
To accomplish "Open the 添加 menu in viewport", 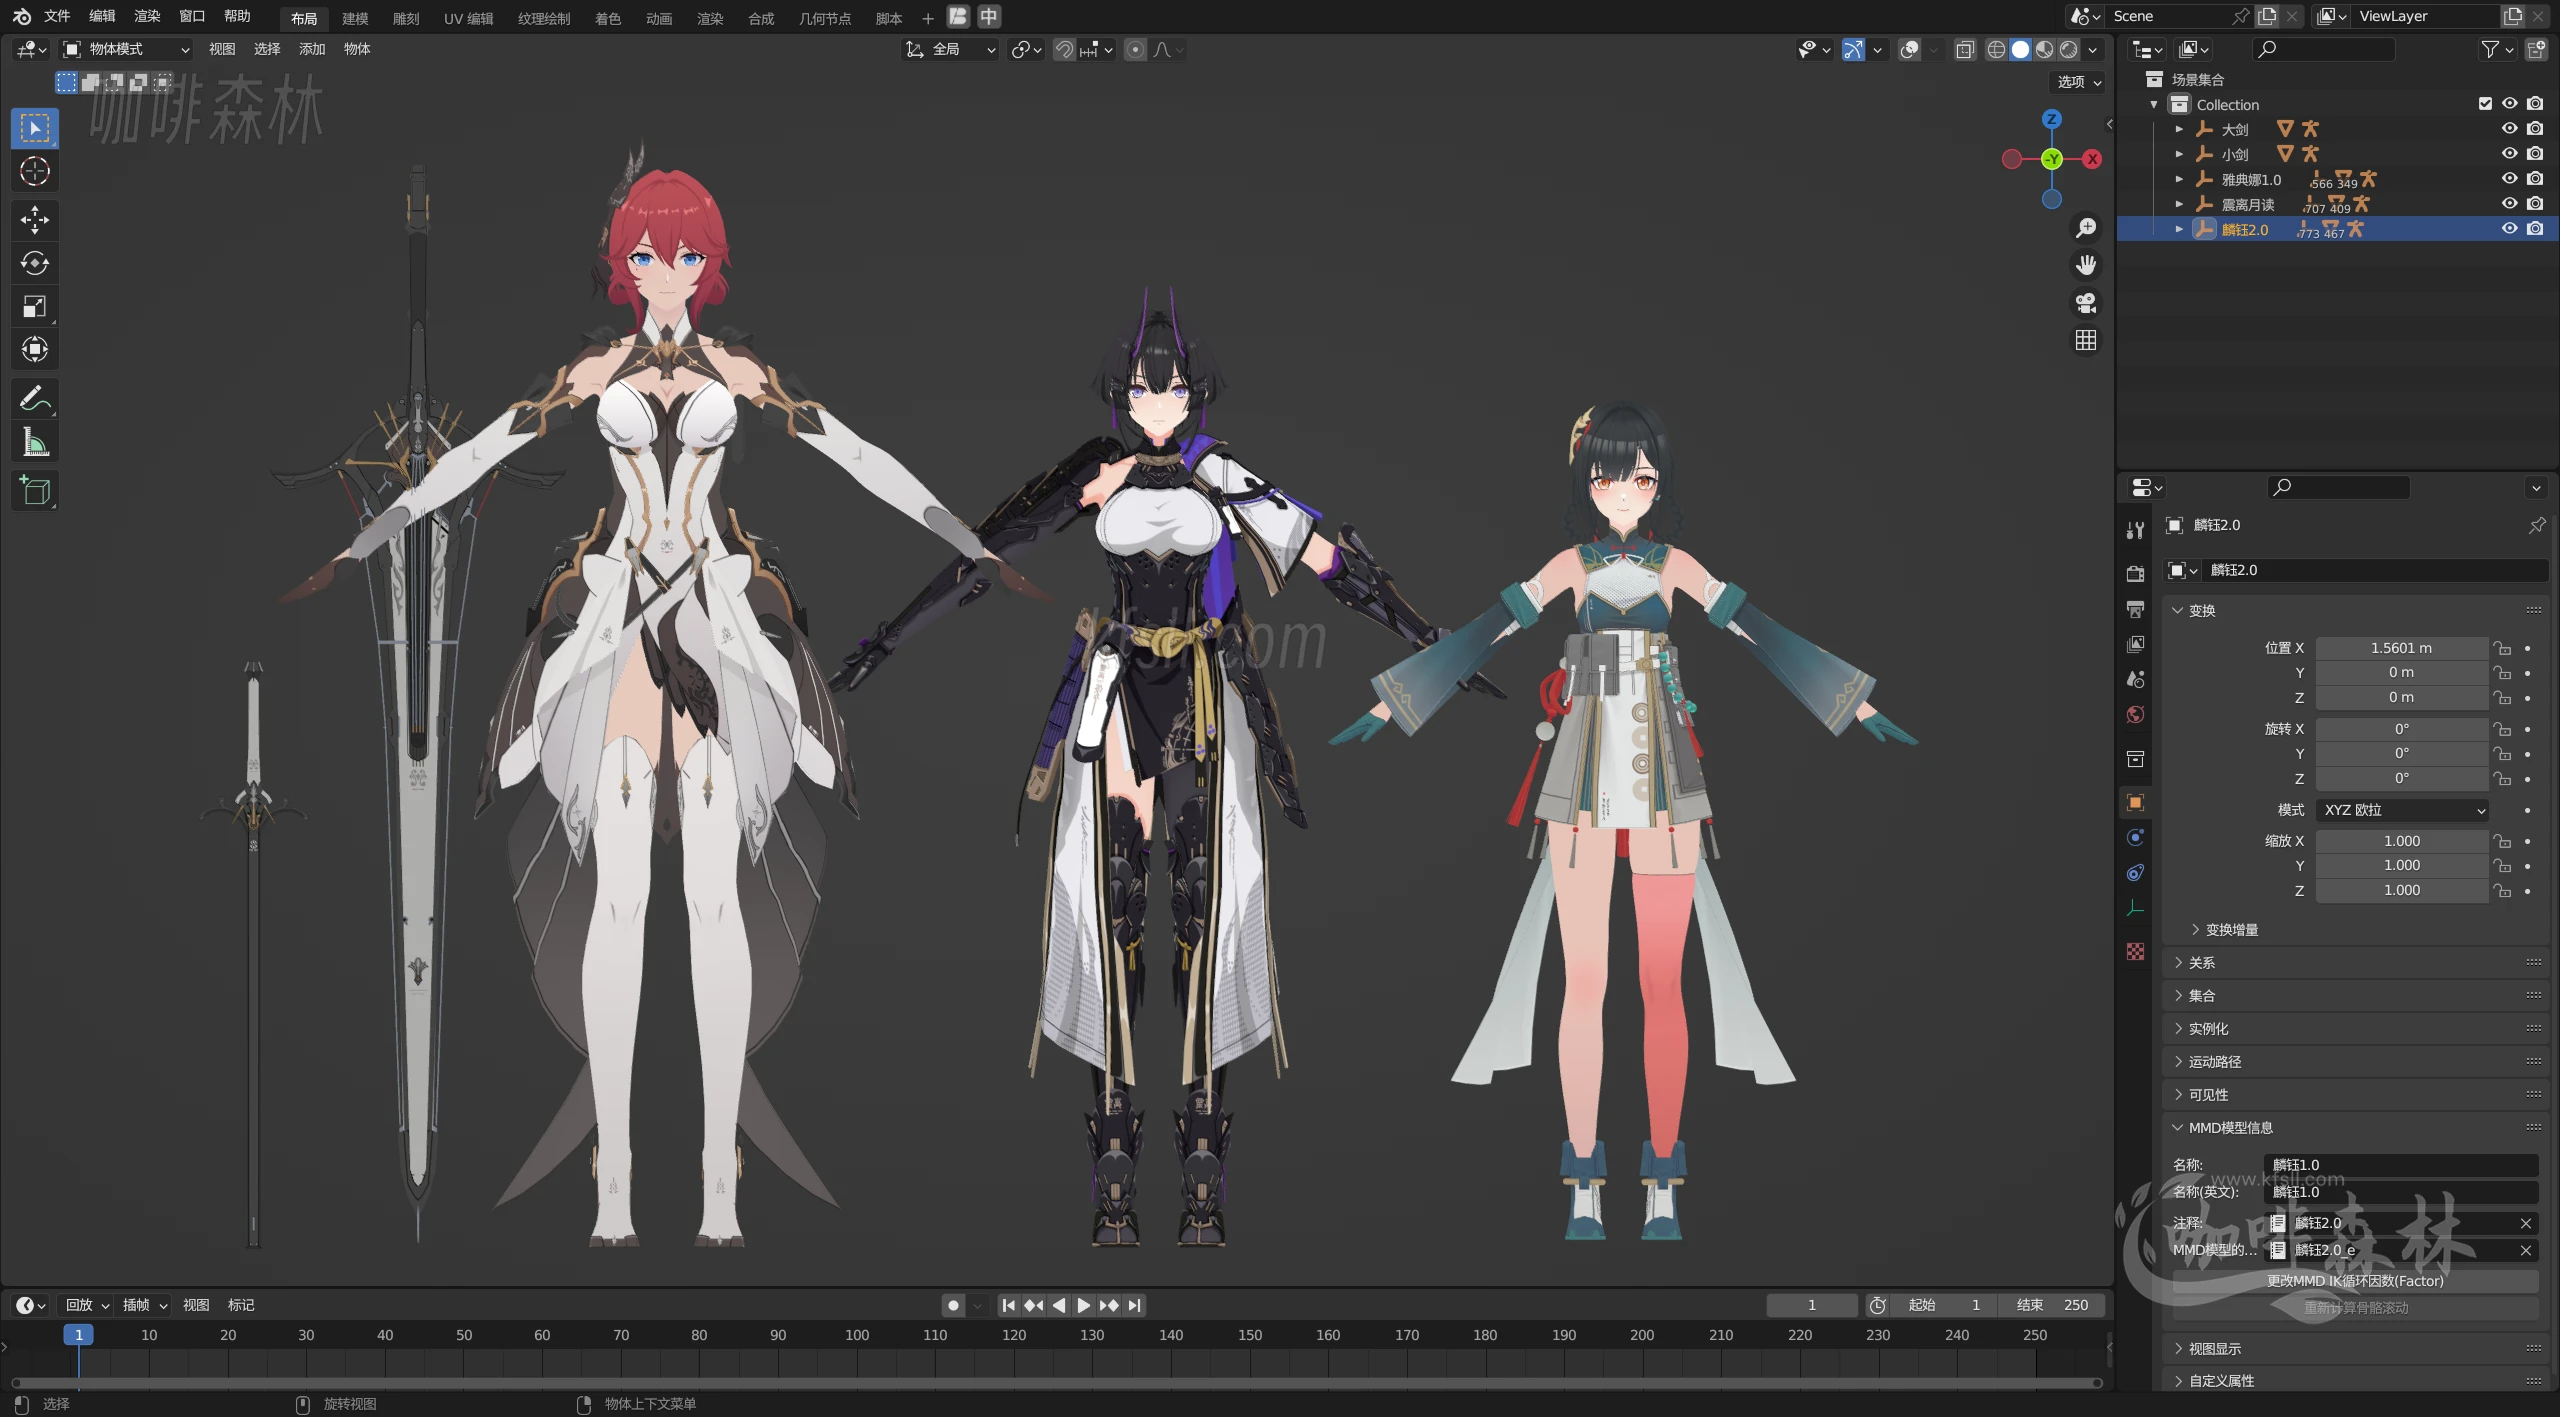I will [x=312, y=49].
